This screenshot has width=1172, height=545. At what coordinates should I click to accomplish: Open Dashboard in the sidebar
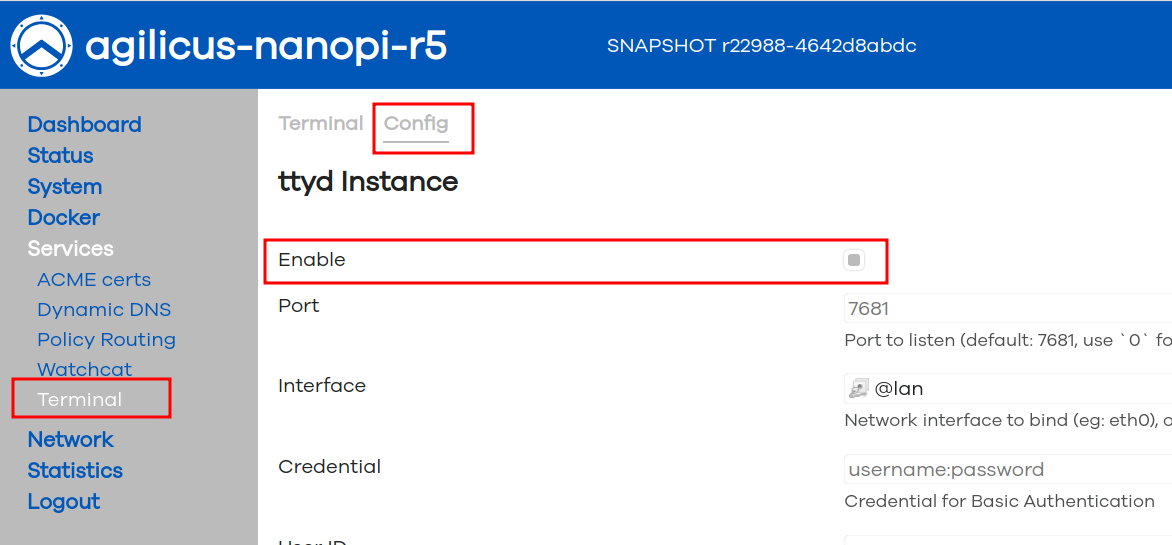(x=84, y=124)
